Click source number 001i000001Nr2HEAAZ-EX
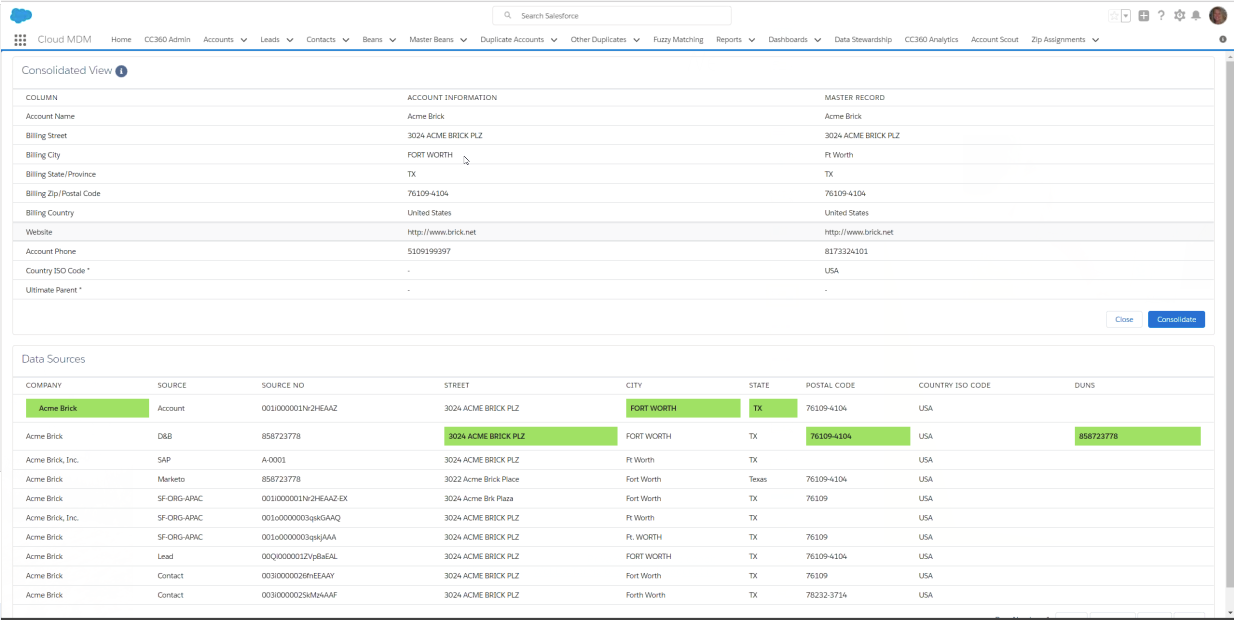1234x620 pixels. 305,498
